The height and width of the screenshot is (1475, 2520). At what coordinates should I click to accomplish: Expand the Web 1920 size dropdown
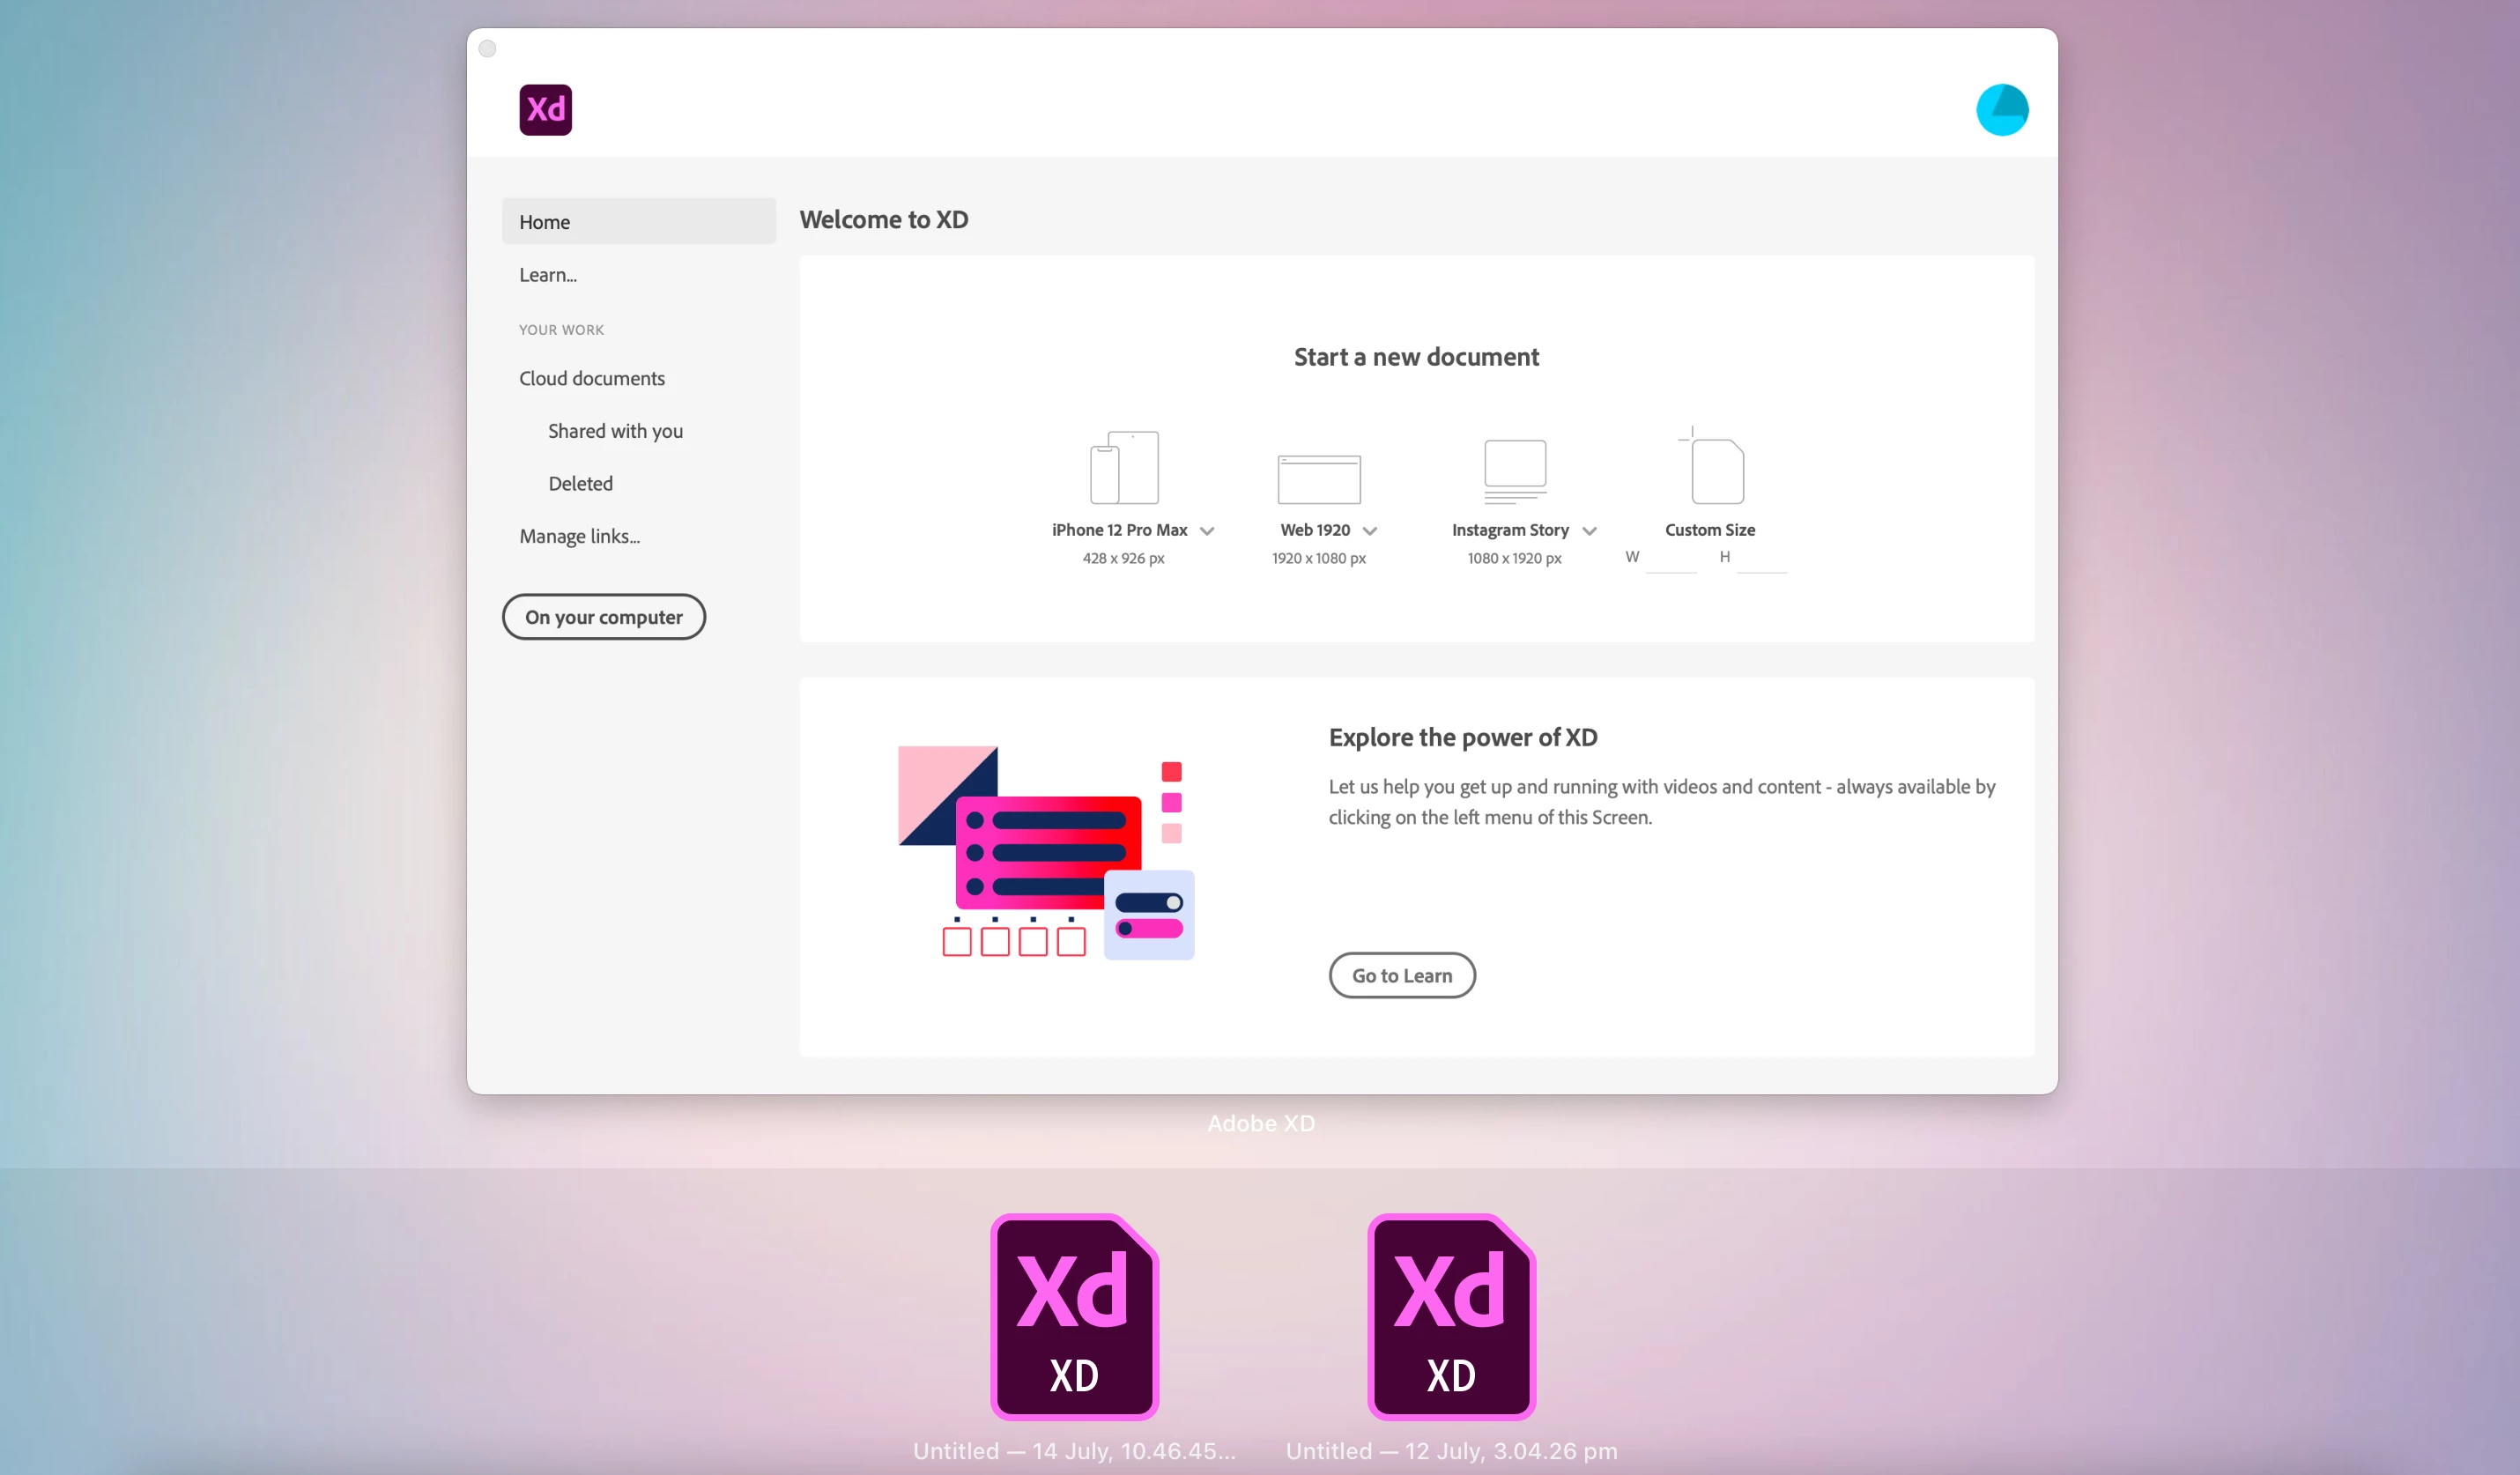click(x=1370, y=531)
